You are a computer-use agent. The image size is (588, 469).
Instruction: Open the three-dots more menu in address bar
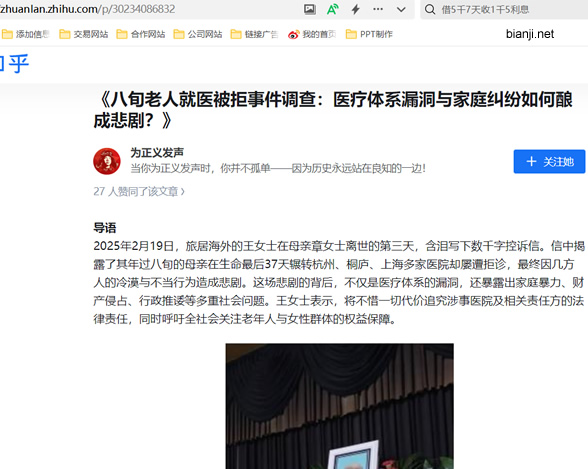(378, 9)
